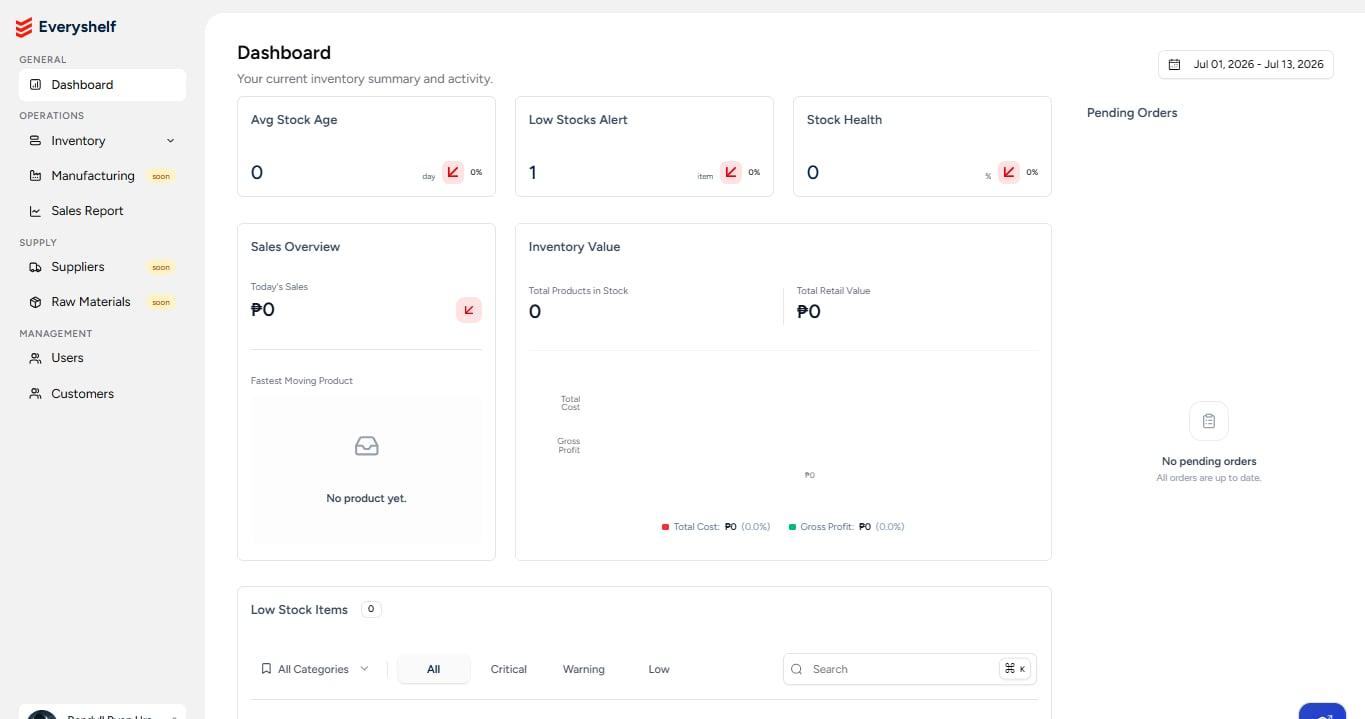The height and width of the screenshot is (719, 1365).
Task: Open the Dashboard sidebar item
Action: coord(102,85)
